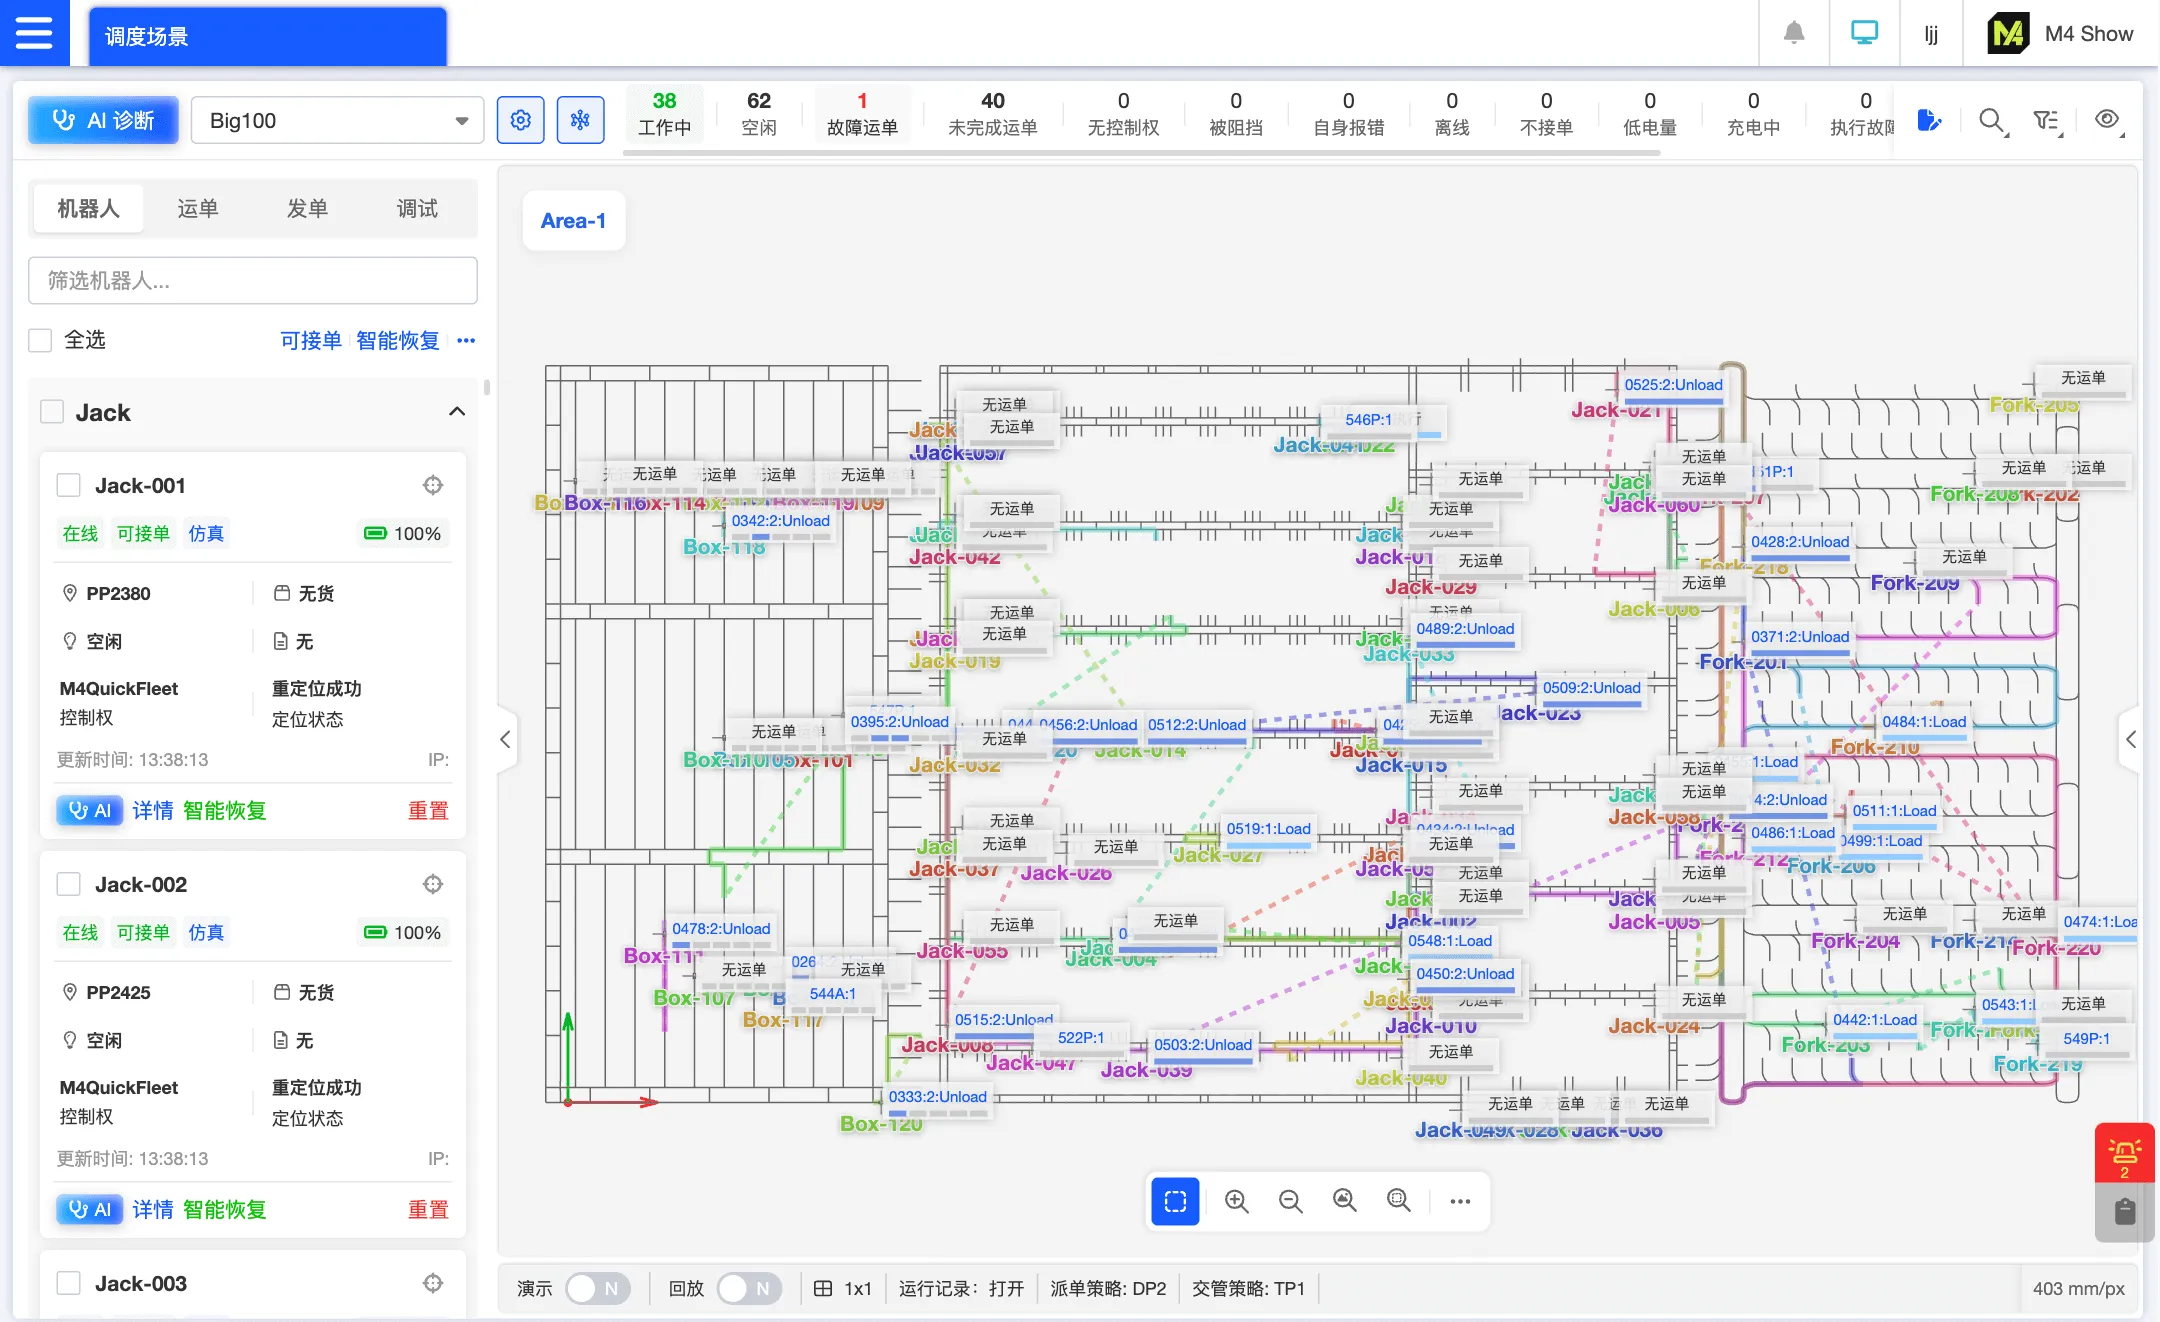
Task: Click the AI 诊断 button
Action: 103,120
